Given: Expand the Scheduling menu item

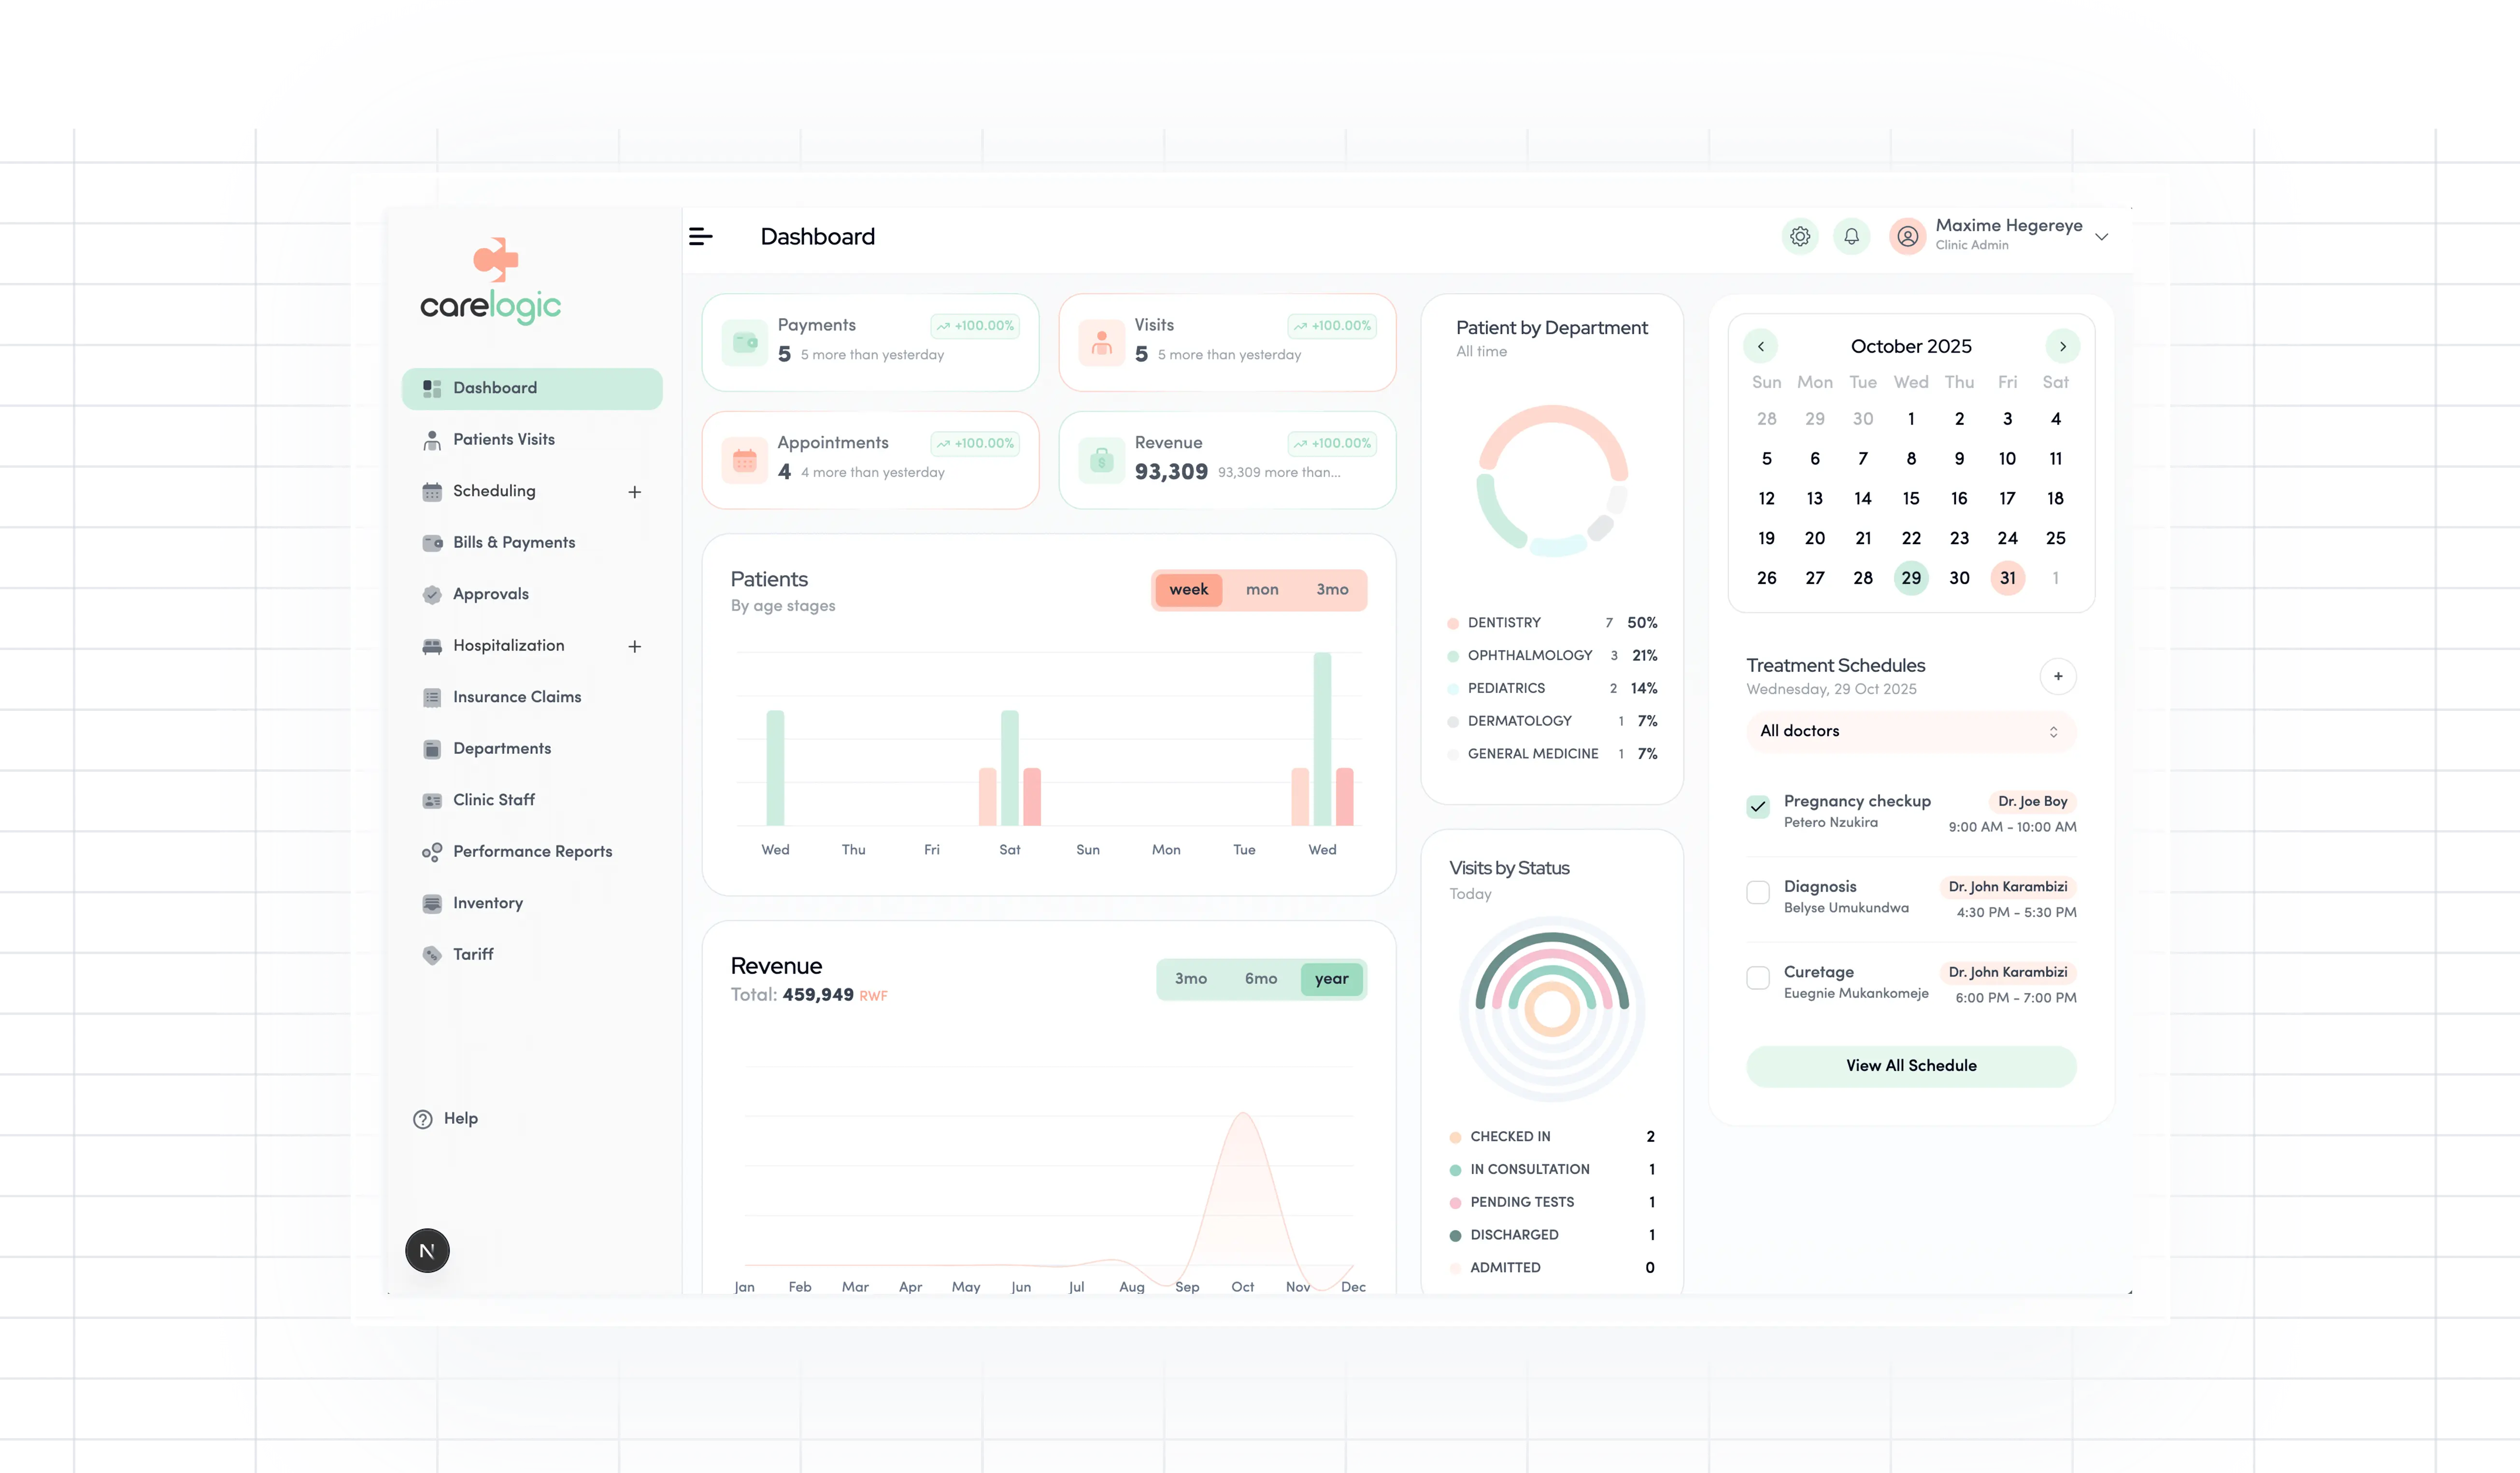Looking at the screenshot, I should (635, 491).
